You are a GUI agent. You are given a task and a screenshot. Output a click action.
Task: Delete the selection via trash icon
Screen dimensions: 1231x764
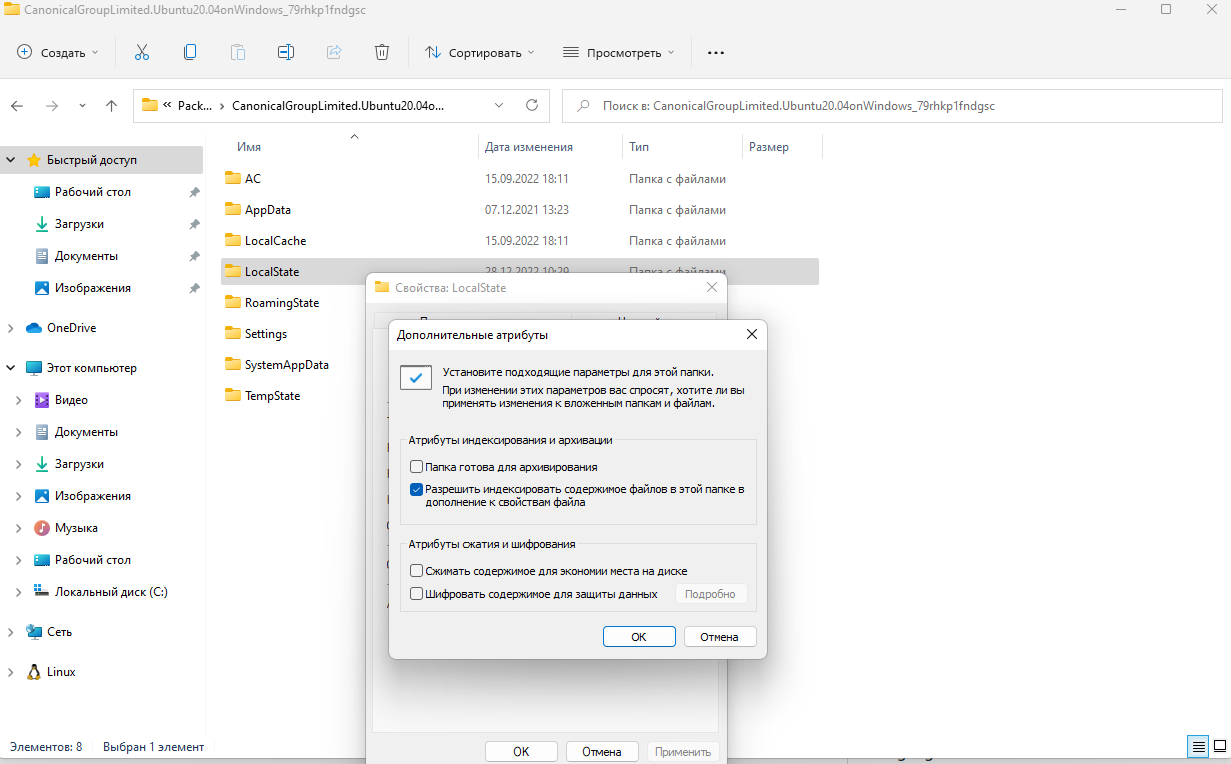(x=381, y=51)
